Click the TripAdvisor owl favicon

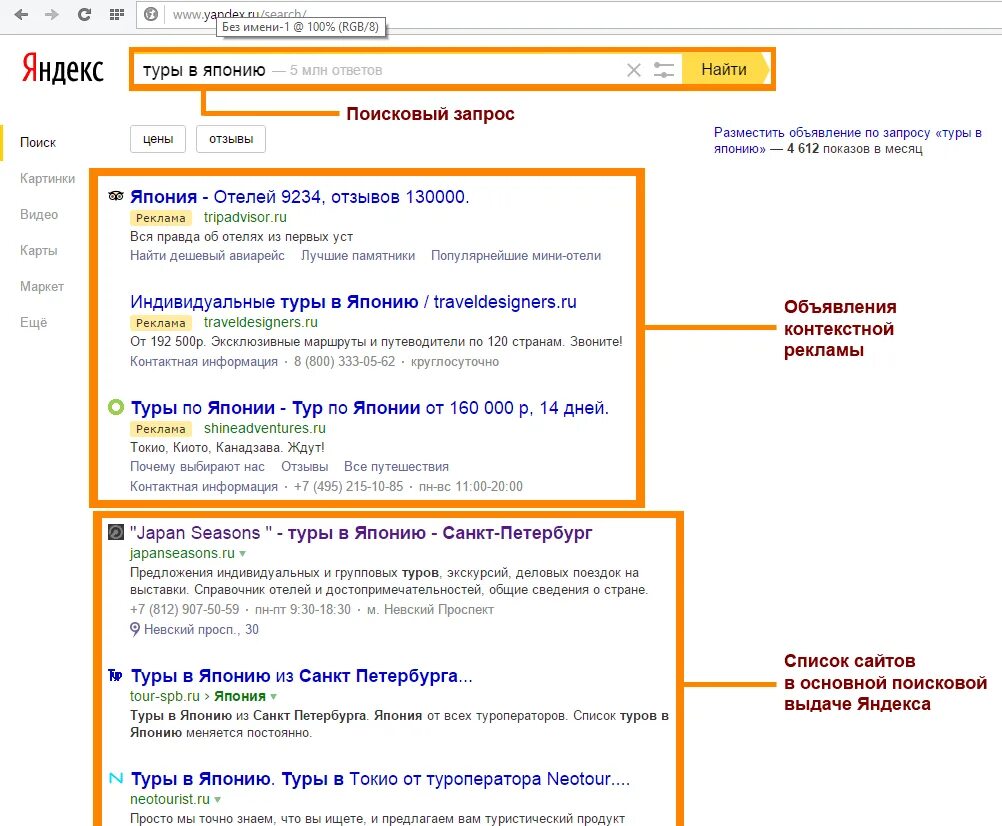click(116, 196)
